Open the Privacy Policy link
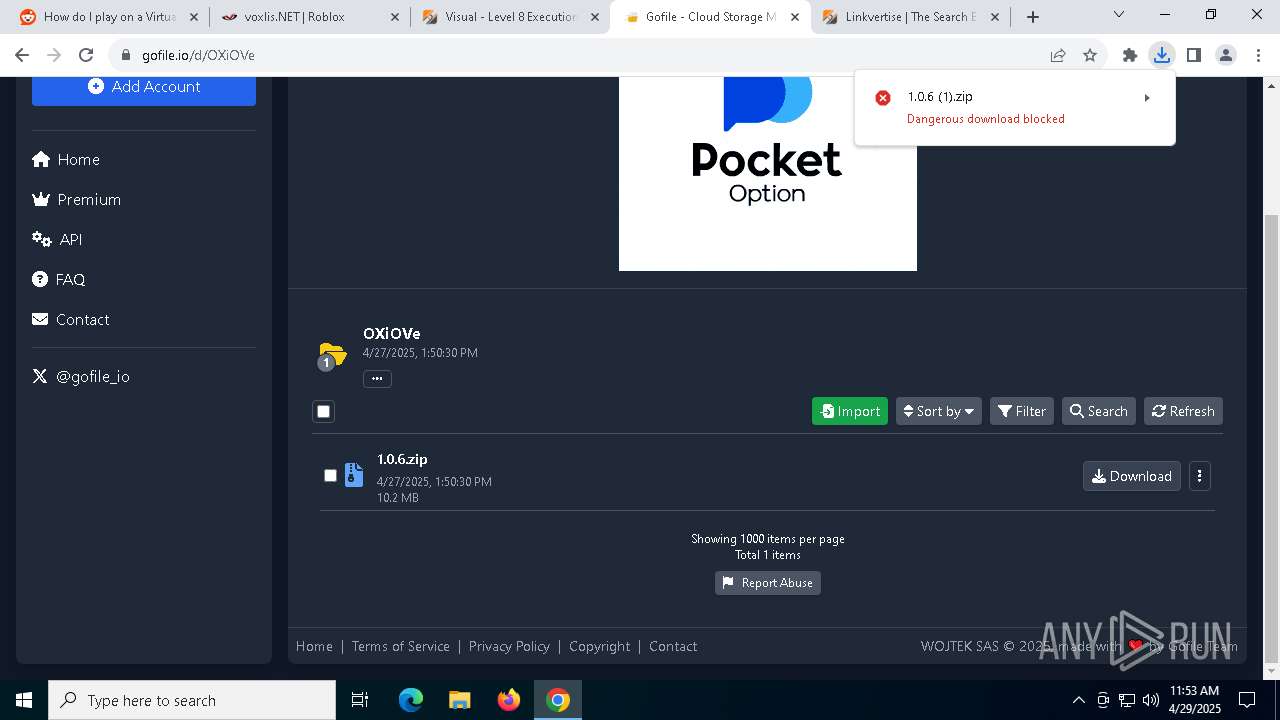Screen dimensions: 1280x720 tap(509, 646)
